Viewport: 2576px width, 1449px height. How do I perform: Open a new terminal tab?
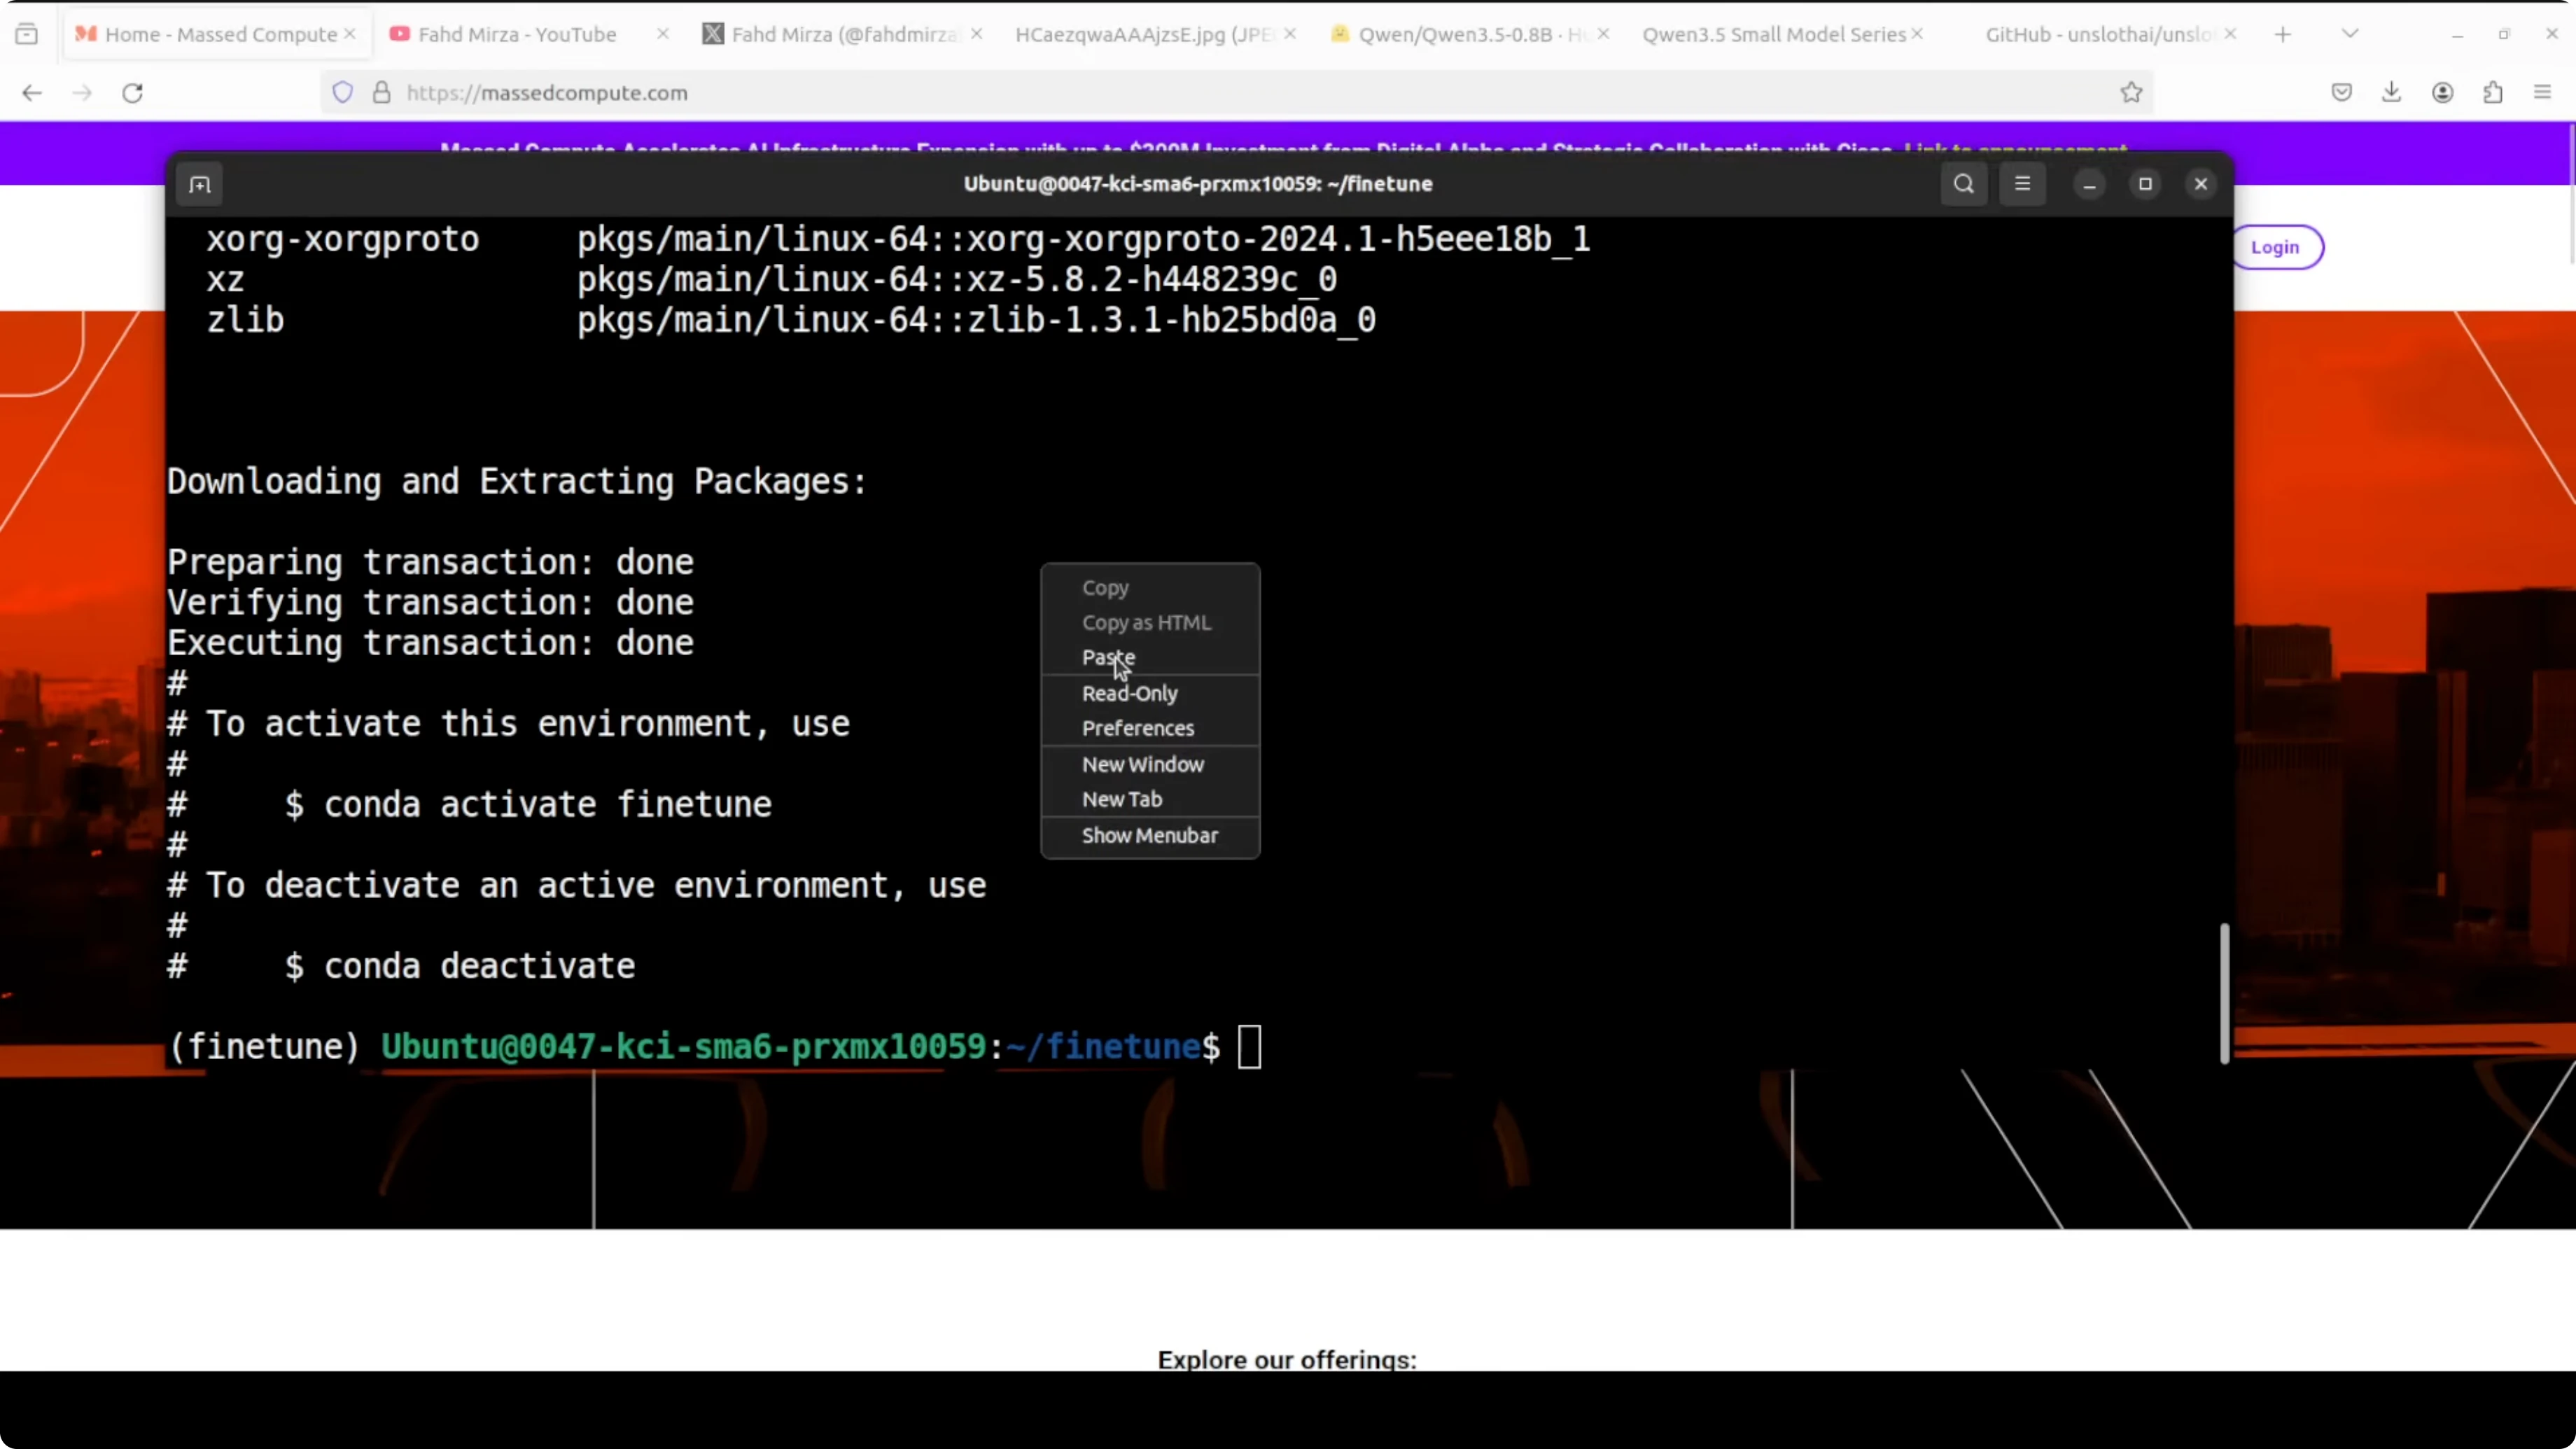point(198,184)
